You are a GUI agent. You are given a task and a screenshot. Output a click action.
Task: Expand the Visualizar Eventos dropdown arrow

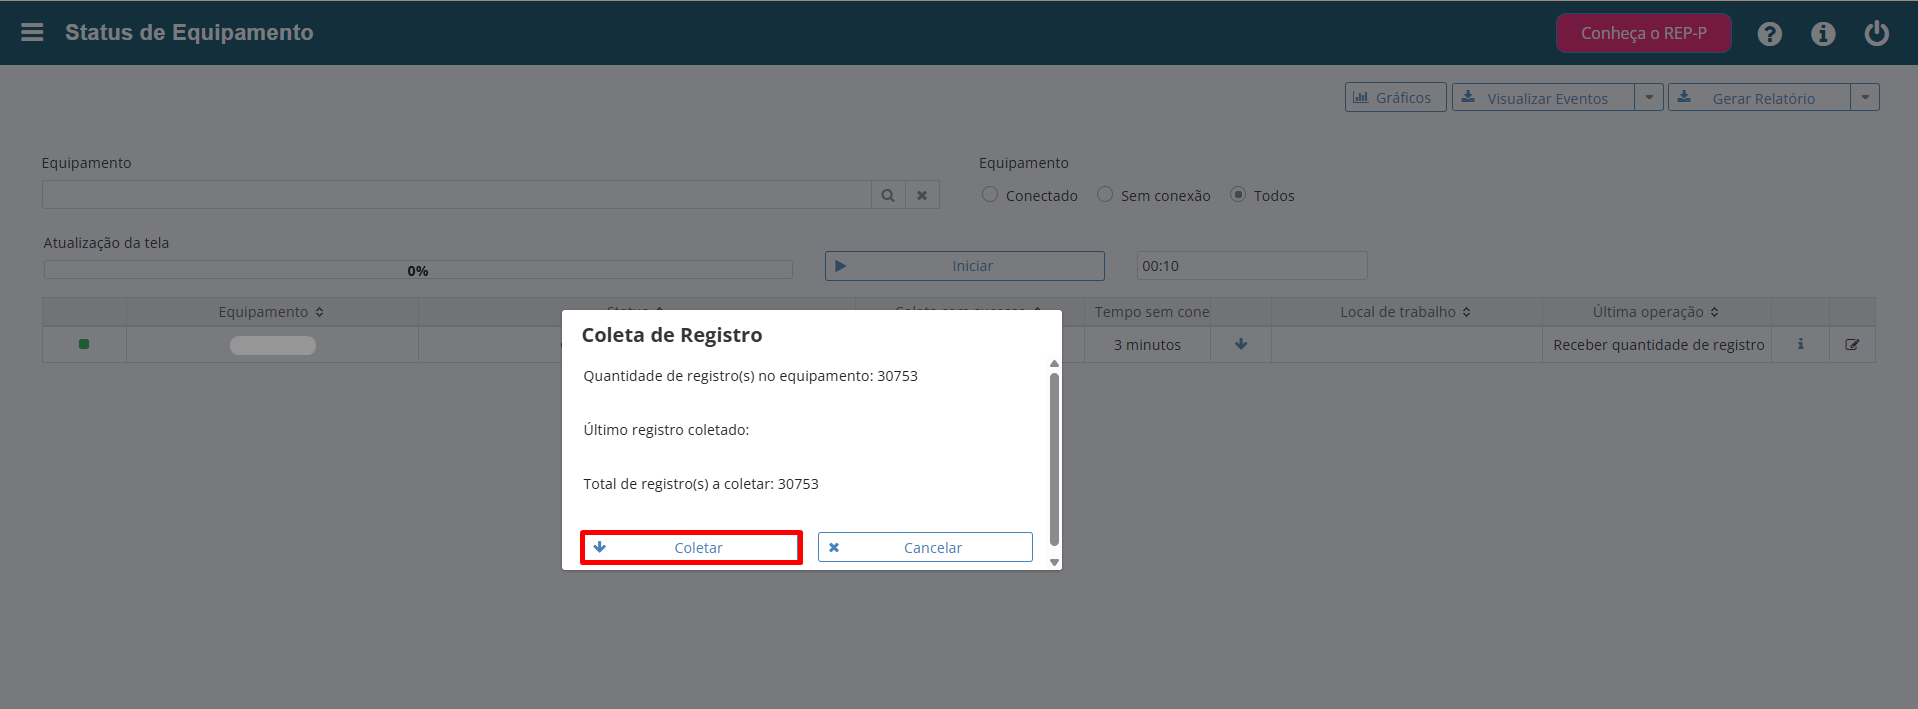click(1649, 97)
